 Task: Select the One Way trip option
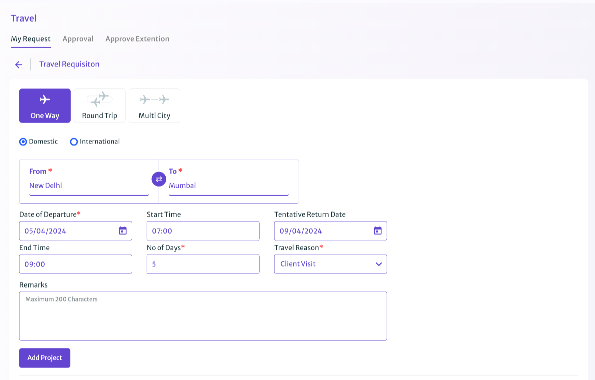[45, 106]
